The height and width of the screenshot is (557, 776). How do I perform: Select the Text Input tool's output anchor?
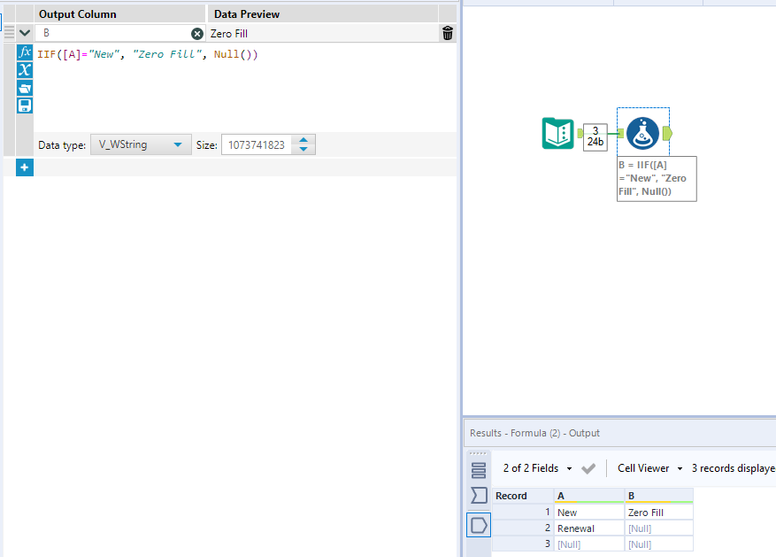tap(580, 133)
